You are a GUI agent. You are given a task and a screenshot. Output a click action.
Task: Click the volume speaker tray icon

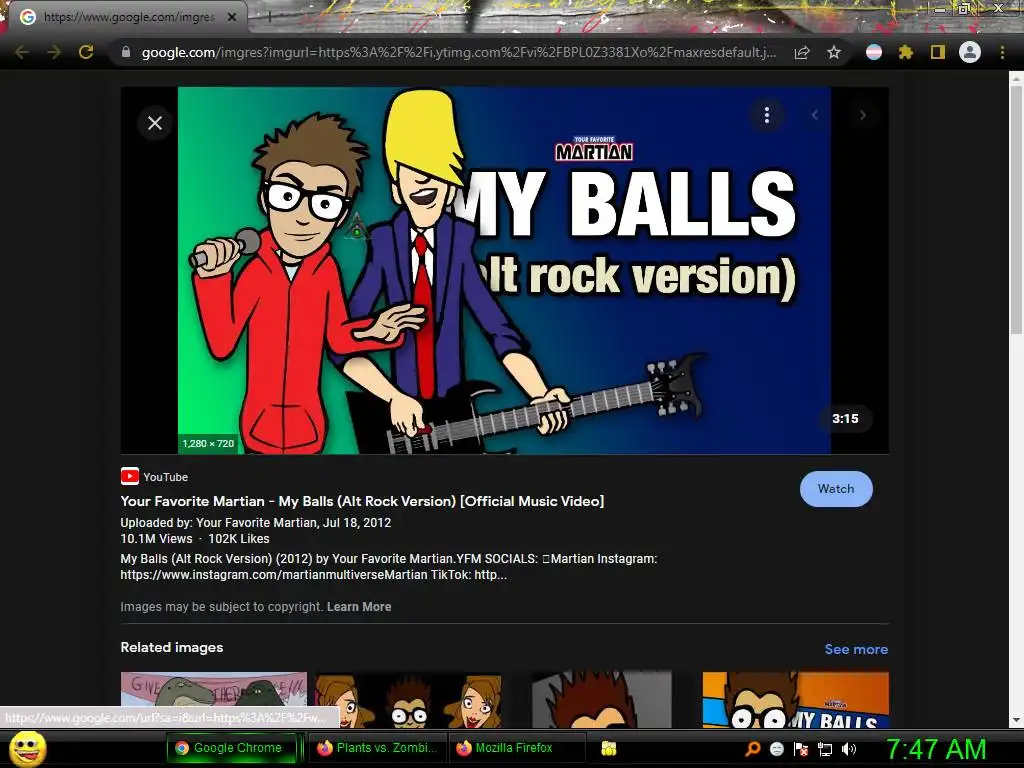click(x=849, y=749)
